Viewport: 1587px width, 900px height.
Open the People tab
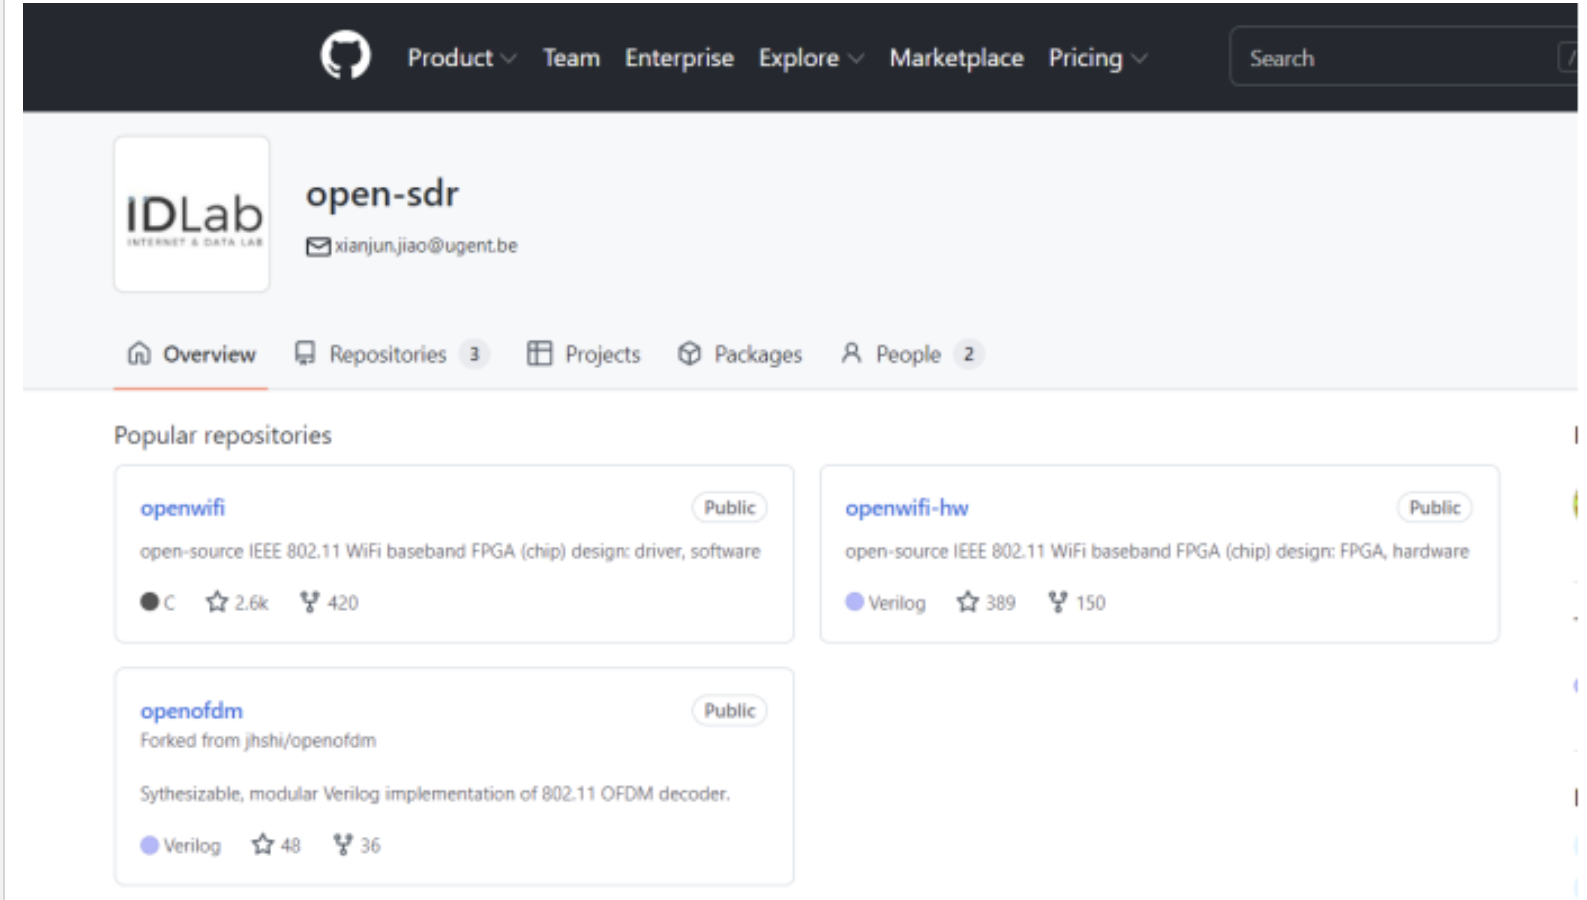911,354
